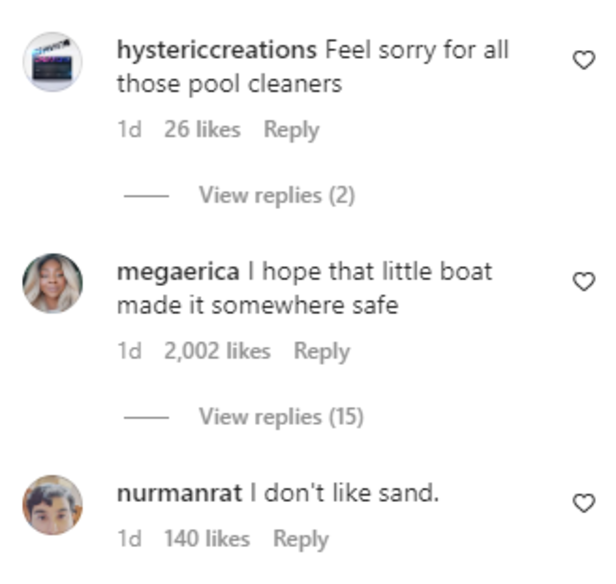Expand View replies (2) thread

tap(276, 195)
